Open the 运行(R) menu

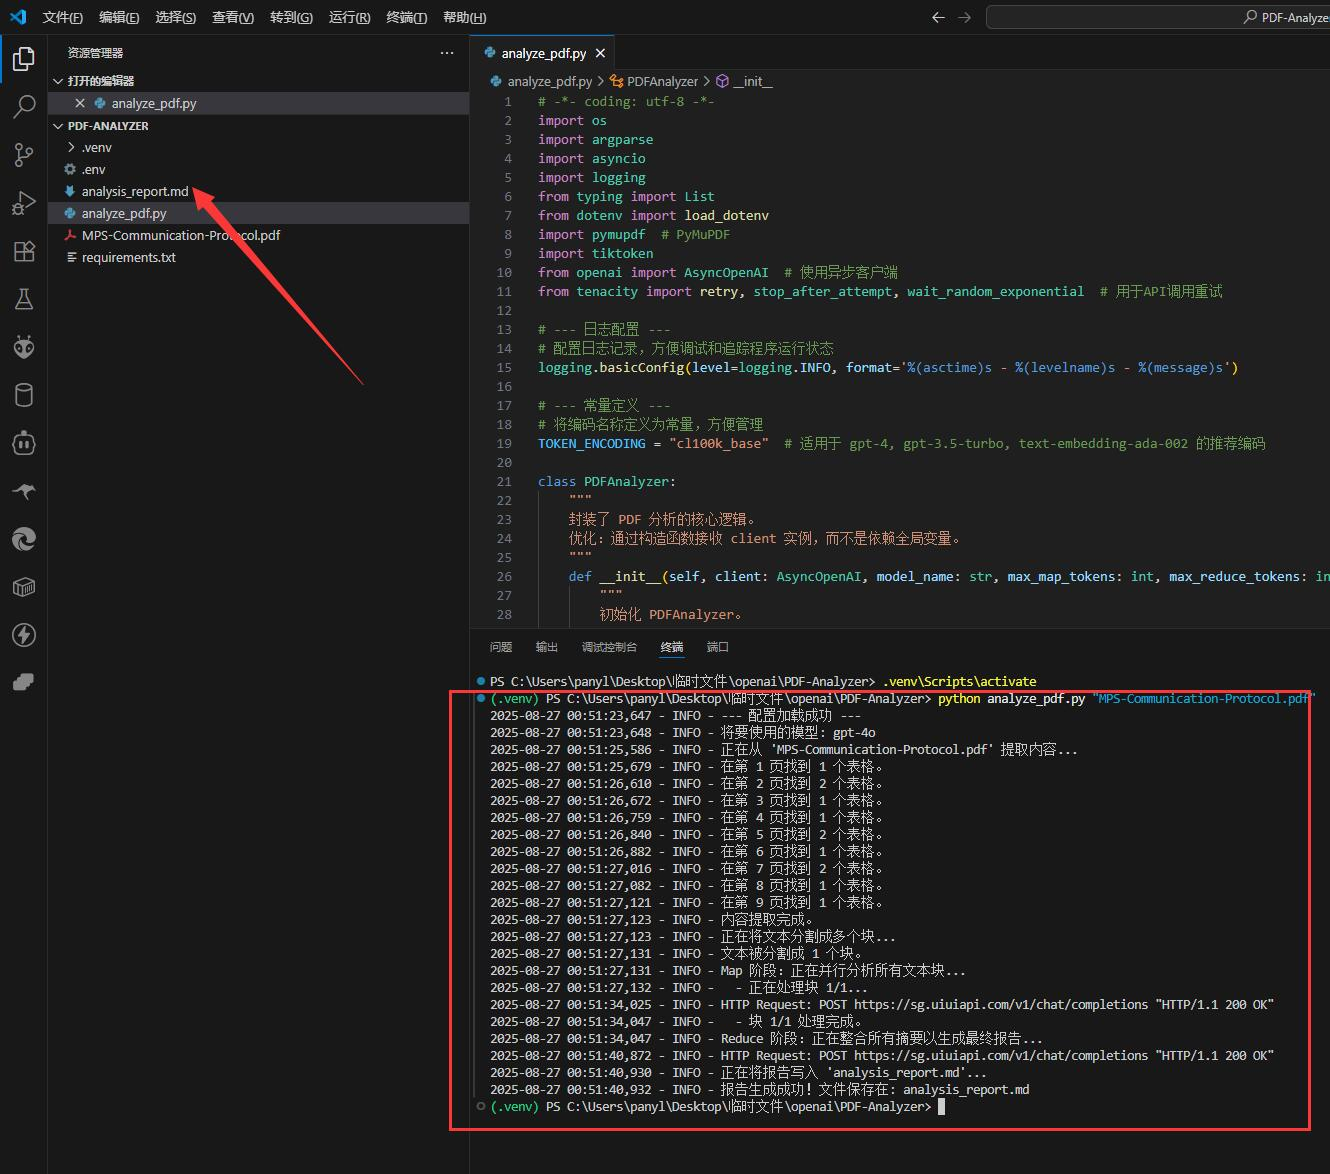click(349, 17)
